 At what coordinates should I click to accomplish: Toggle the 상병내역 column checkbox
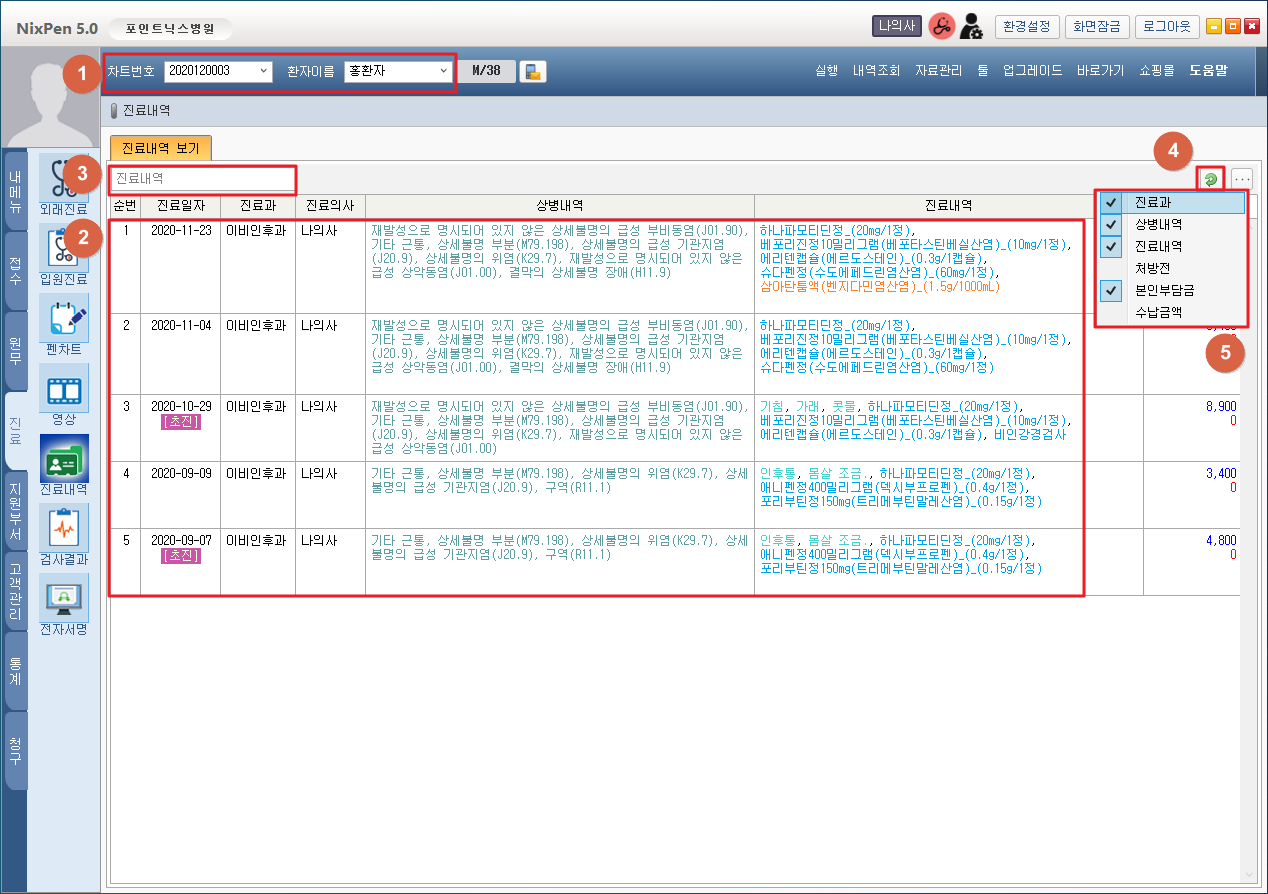tap(1110, 224)
